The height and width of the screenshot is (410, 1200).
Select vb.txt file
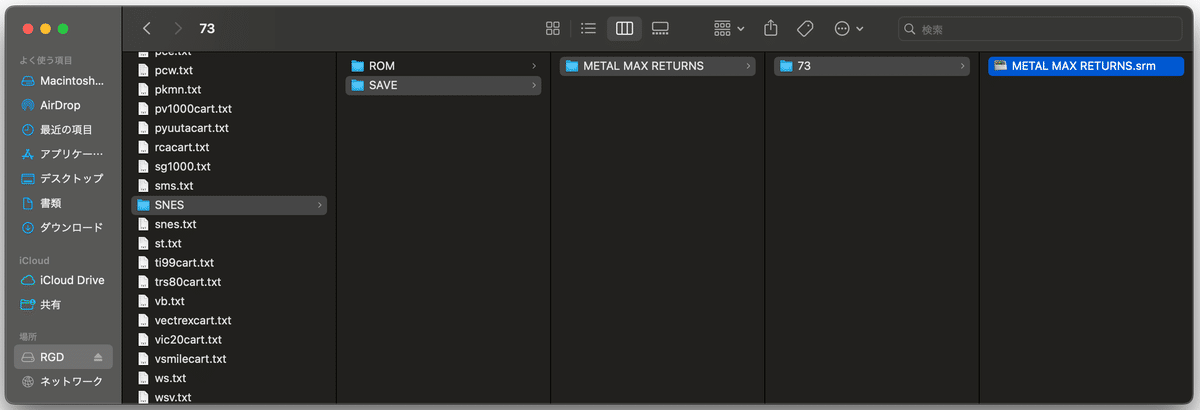229,301
